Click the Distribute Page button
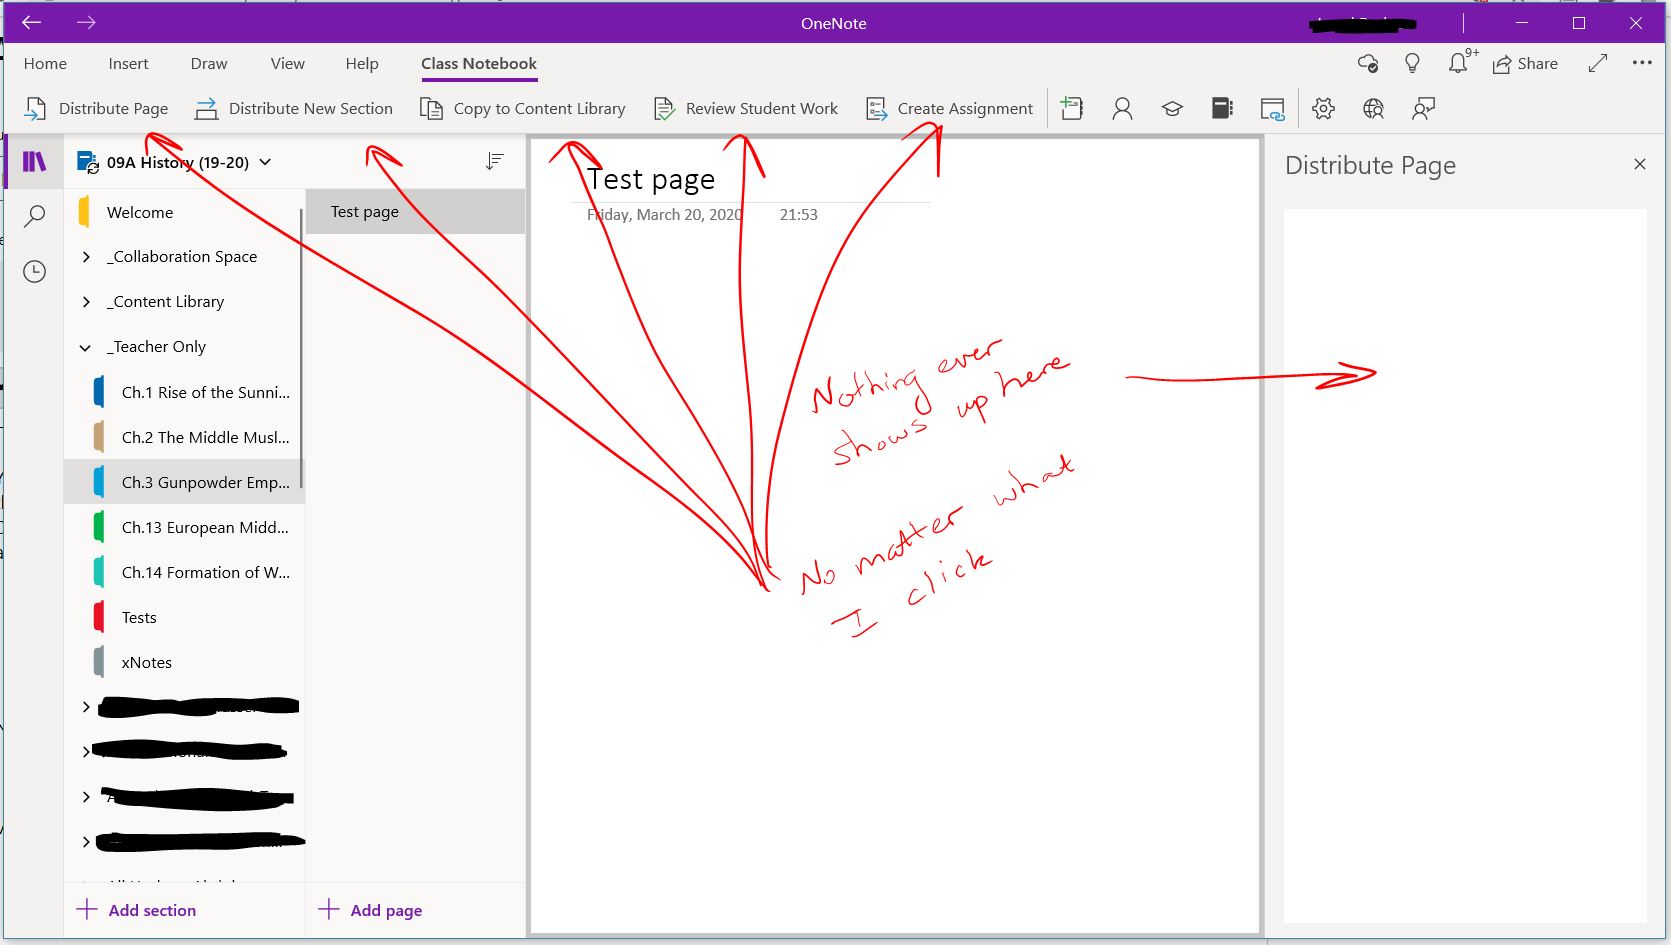Viewport: 1671px width, 945px height. 96,108
